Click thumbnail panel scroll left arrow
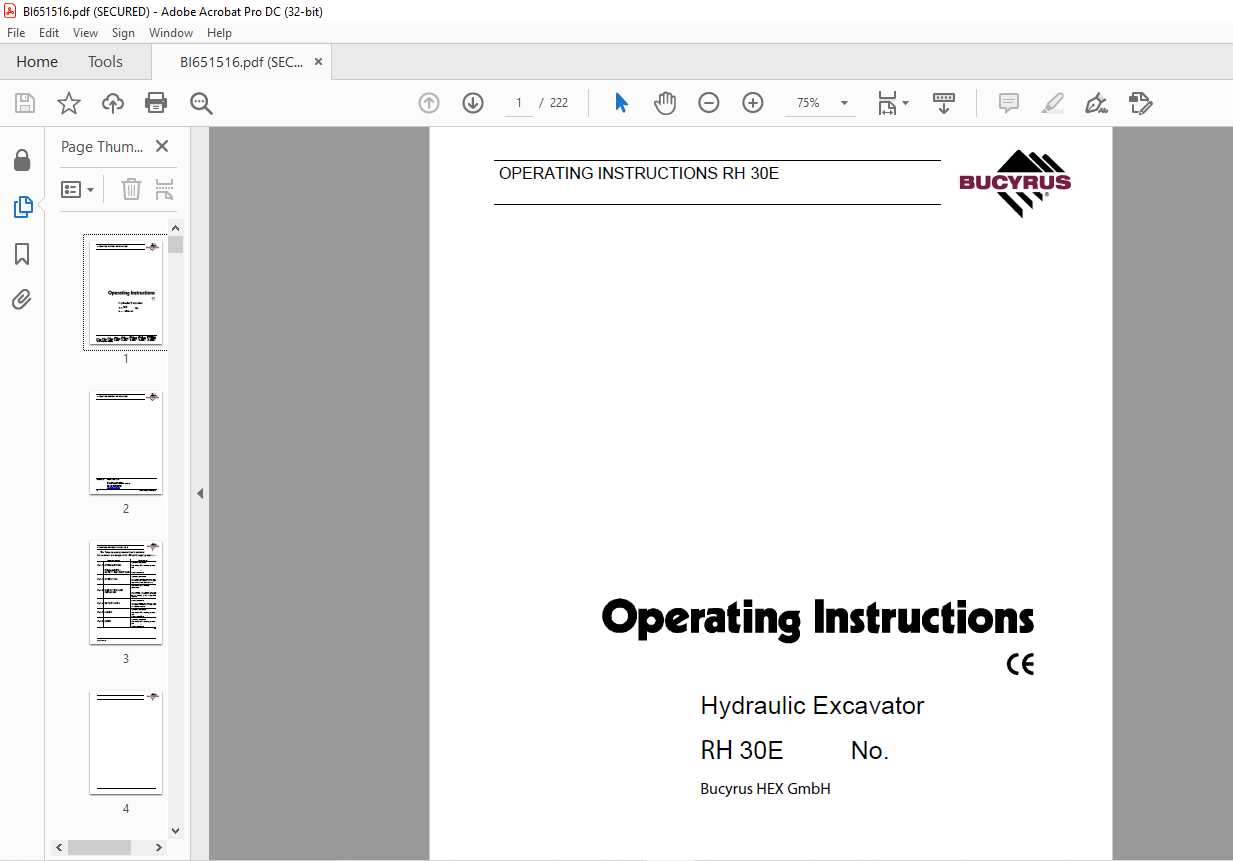 (61, 848)
